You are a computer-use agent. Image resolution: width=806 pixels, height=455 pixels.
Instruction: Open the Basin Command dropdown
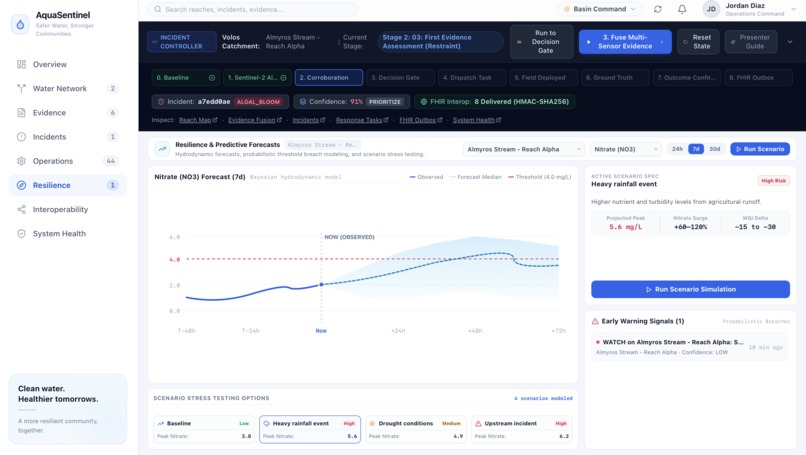599,9
